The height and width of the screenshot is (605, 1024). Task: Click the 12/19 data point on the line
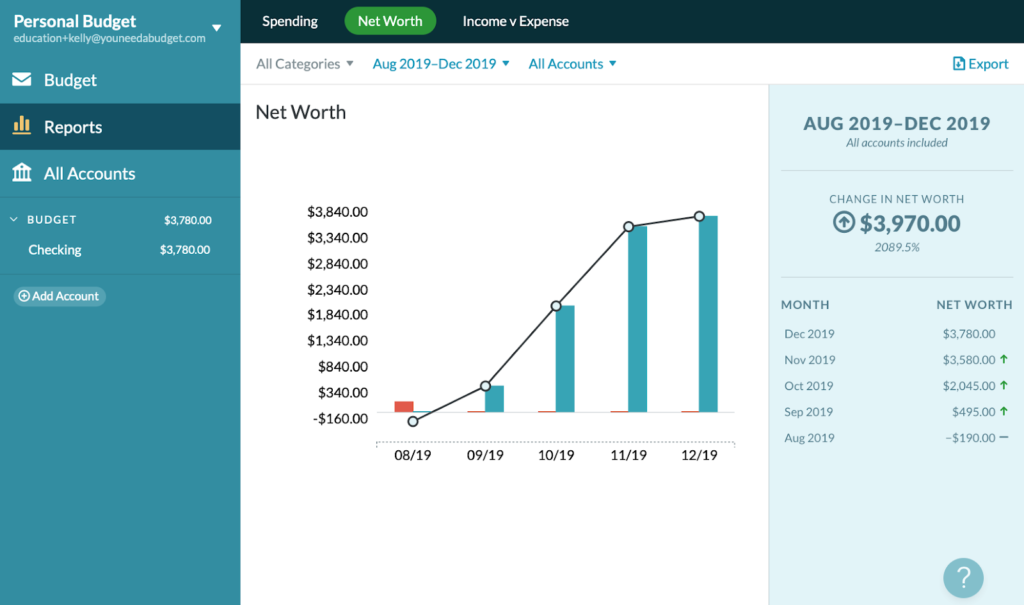point(699,216)
